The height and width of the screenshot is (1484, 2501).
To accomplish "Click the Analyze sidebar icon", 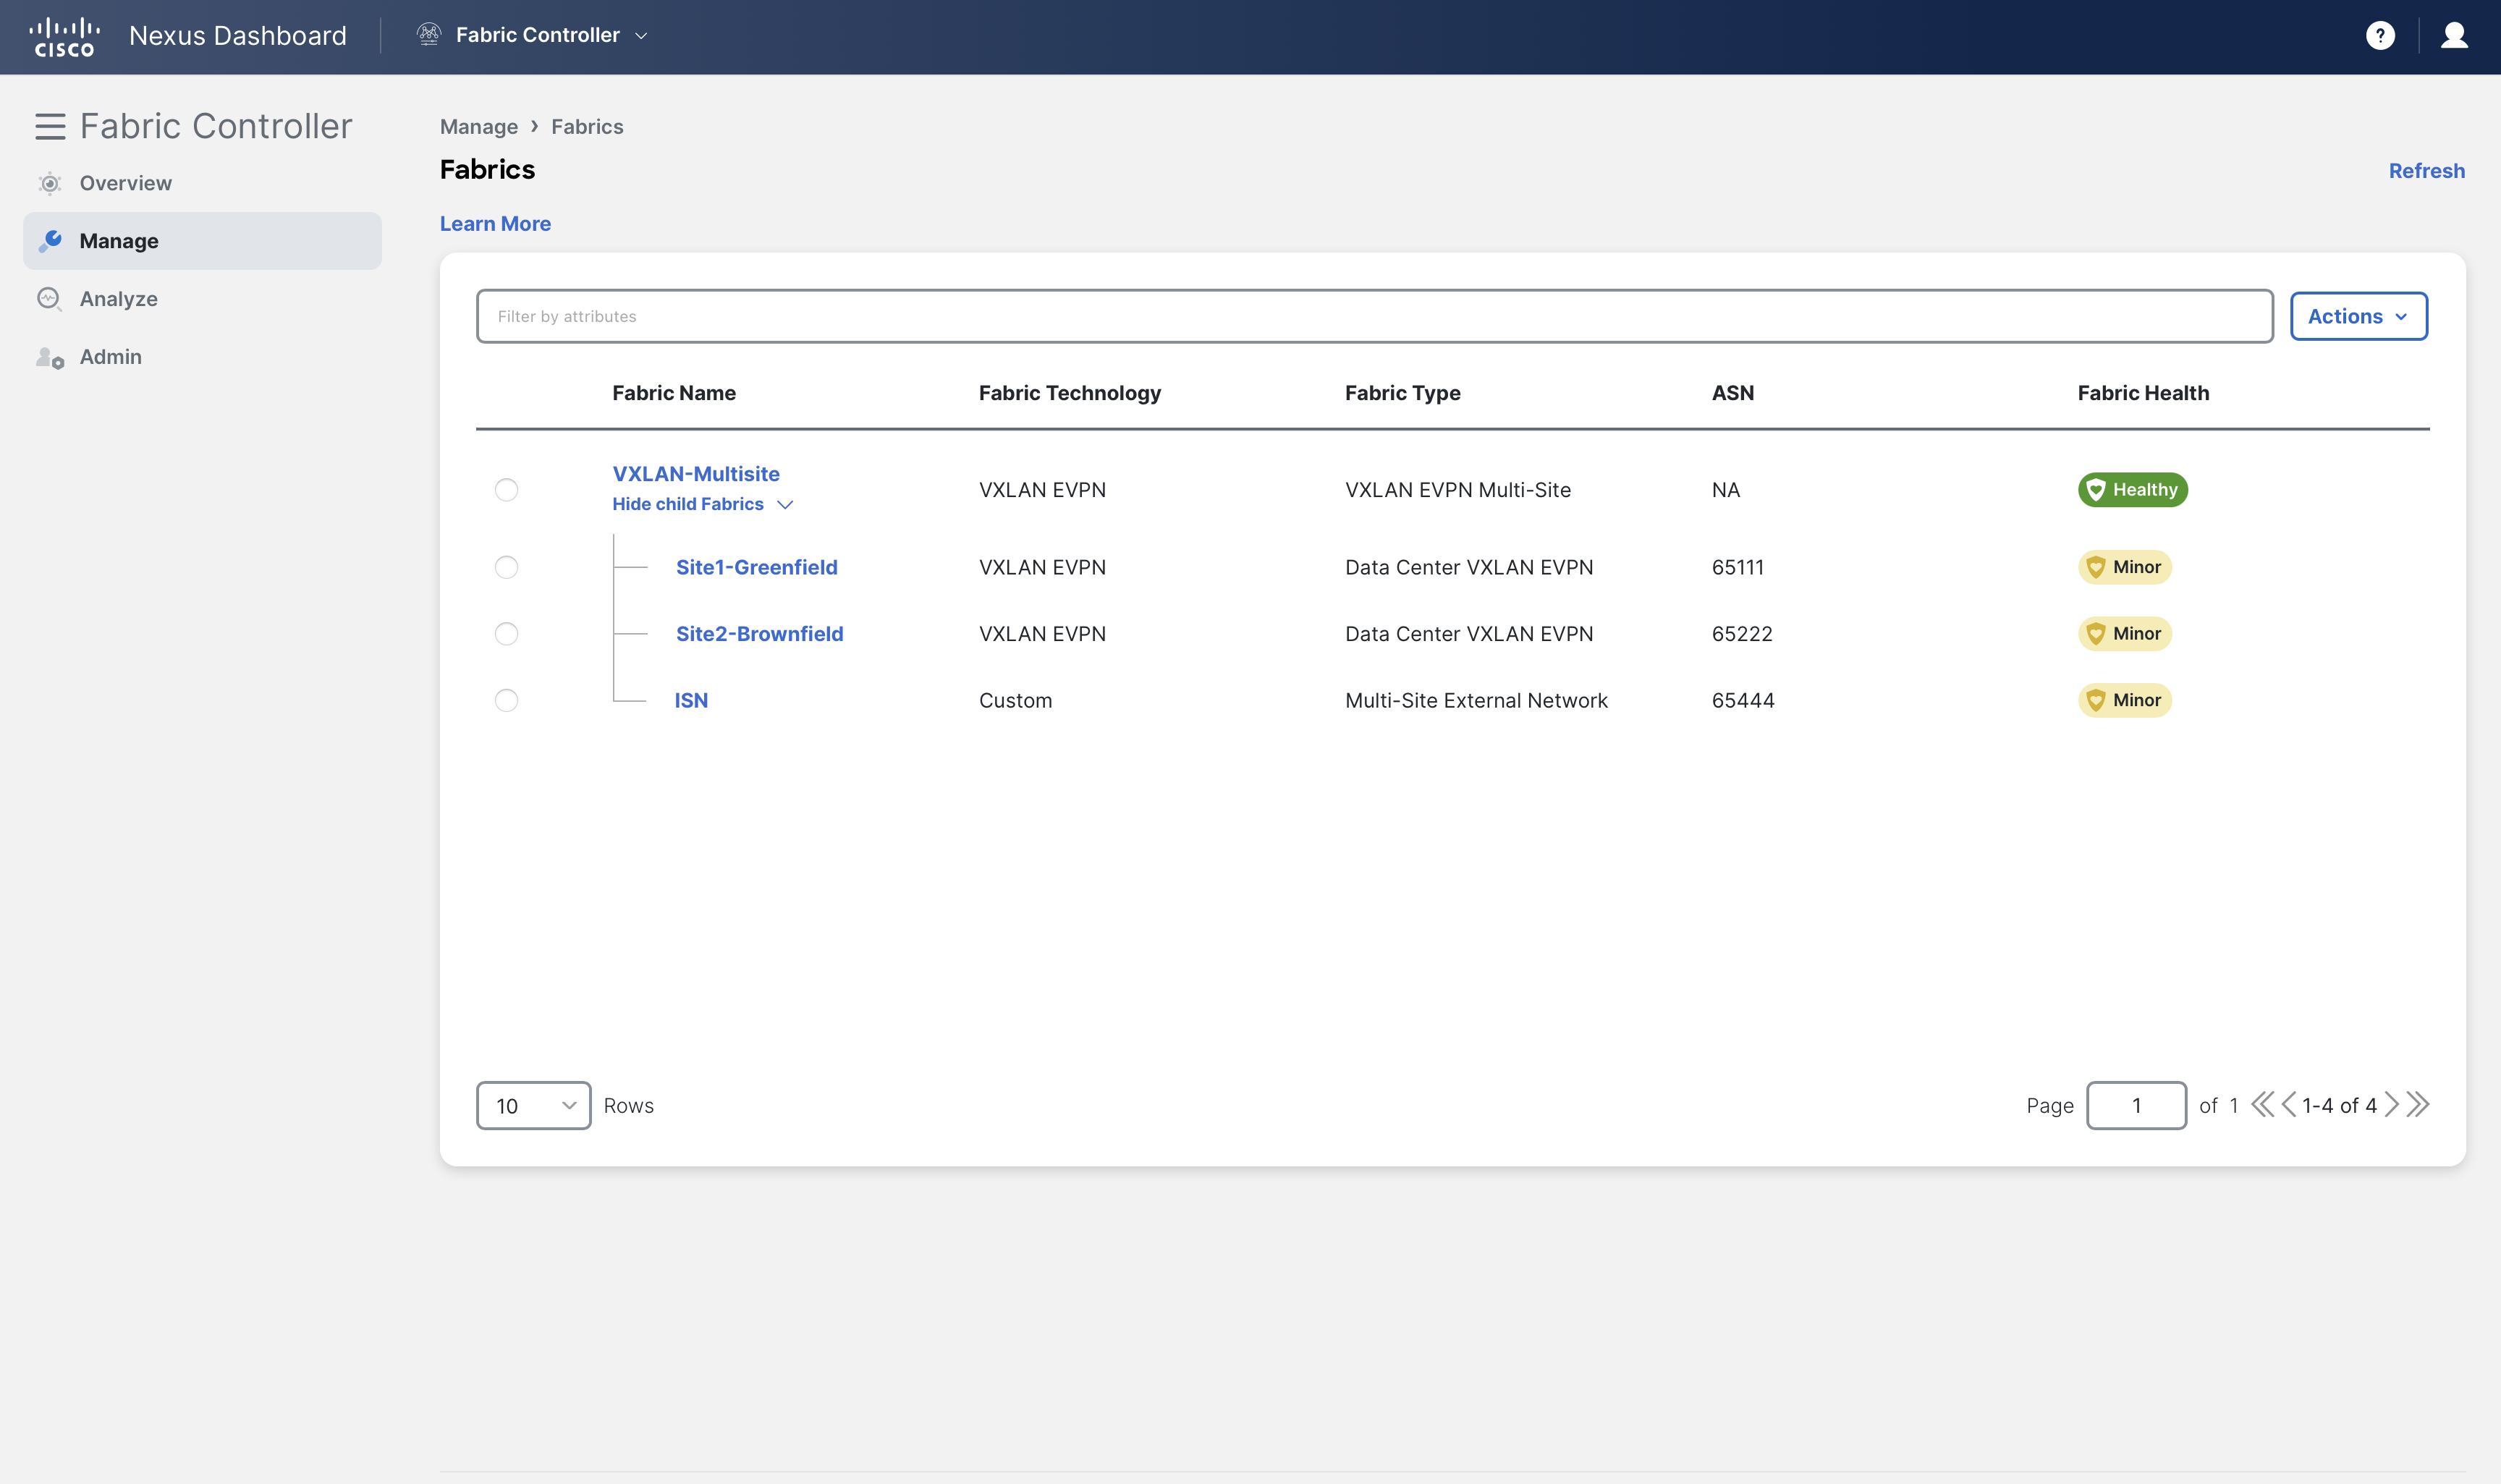I will [49, 299].
